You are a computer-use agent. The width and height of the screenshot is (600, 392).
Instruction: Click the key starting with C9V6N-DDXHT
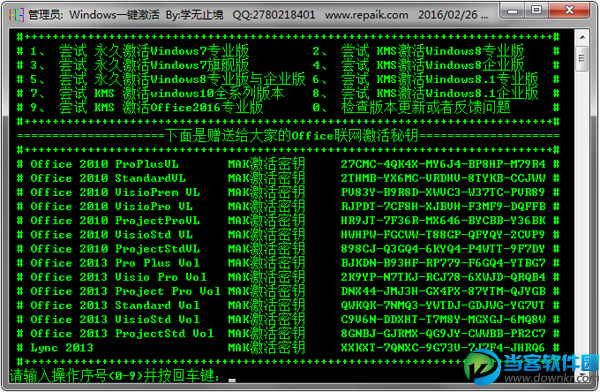(443, 320)
